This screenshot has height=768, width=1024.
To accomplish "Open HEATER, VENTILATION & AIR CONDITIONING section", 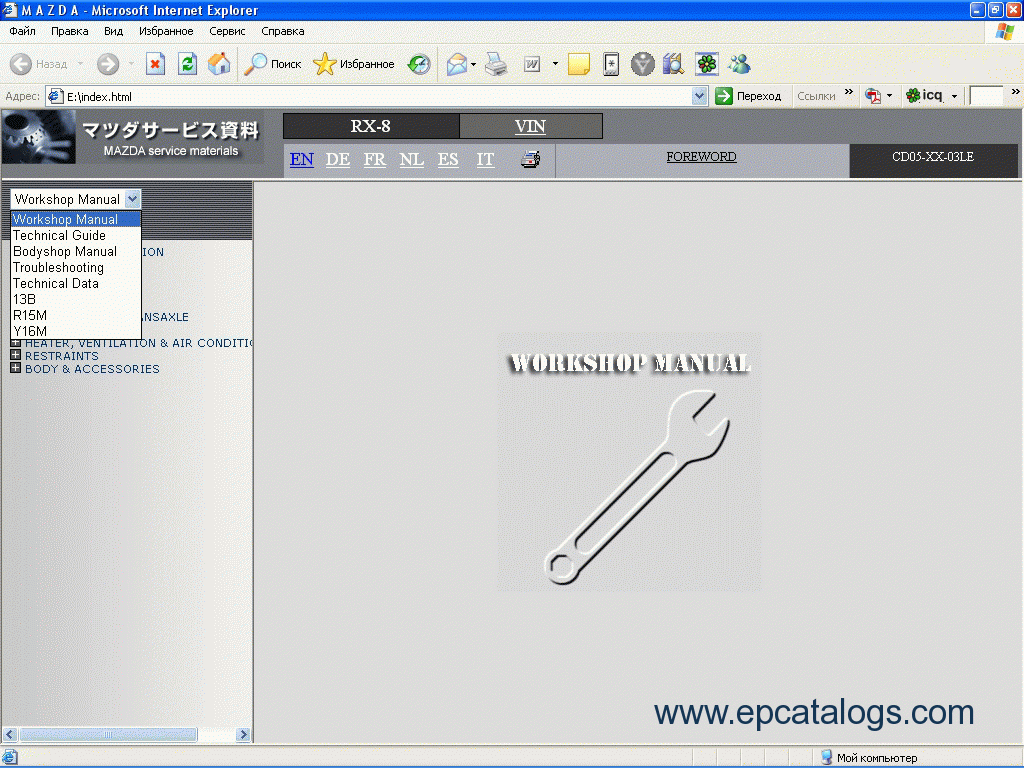I will coord(138,343).
